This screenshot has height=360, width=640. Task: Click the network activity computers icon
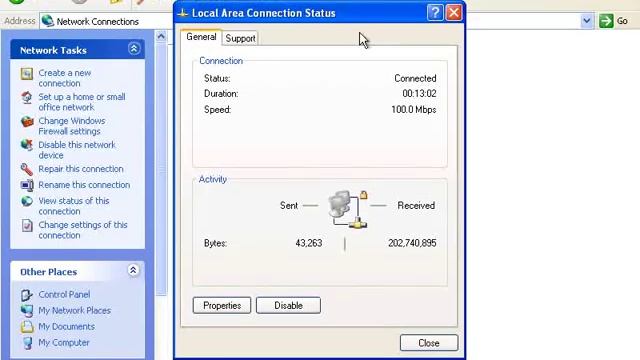348,209
